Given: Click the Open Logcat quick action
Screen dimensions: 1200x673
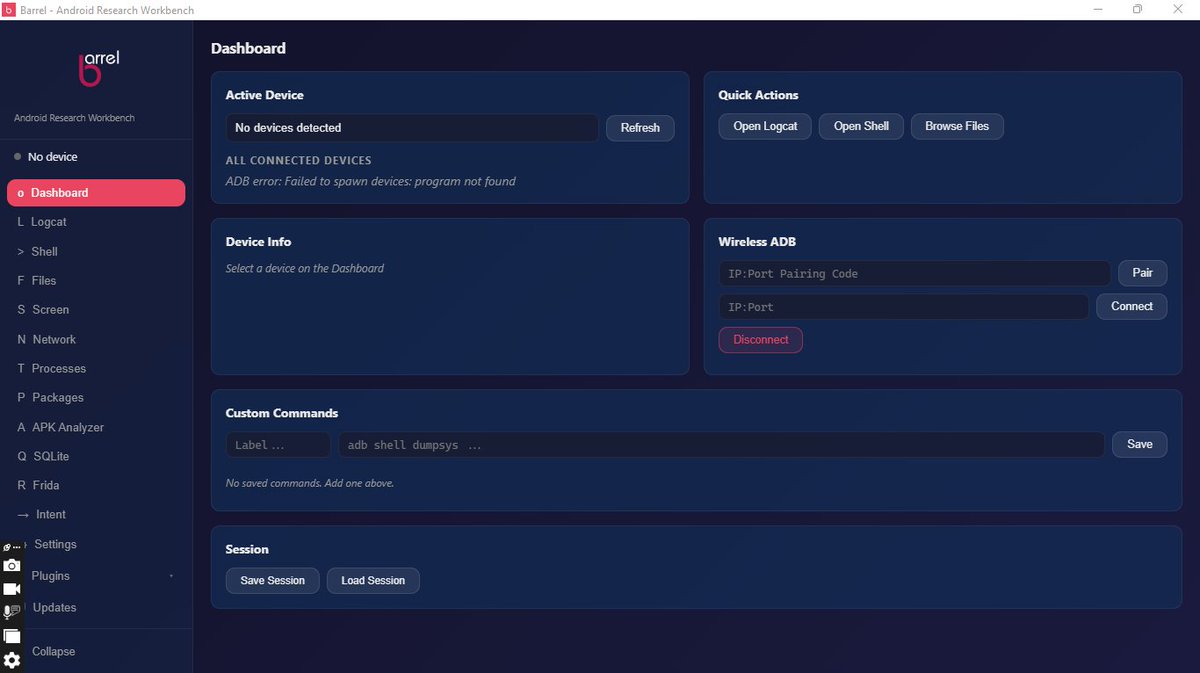Looking at the screenshot, I should click(x=766, y=127).
